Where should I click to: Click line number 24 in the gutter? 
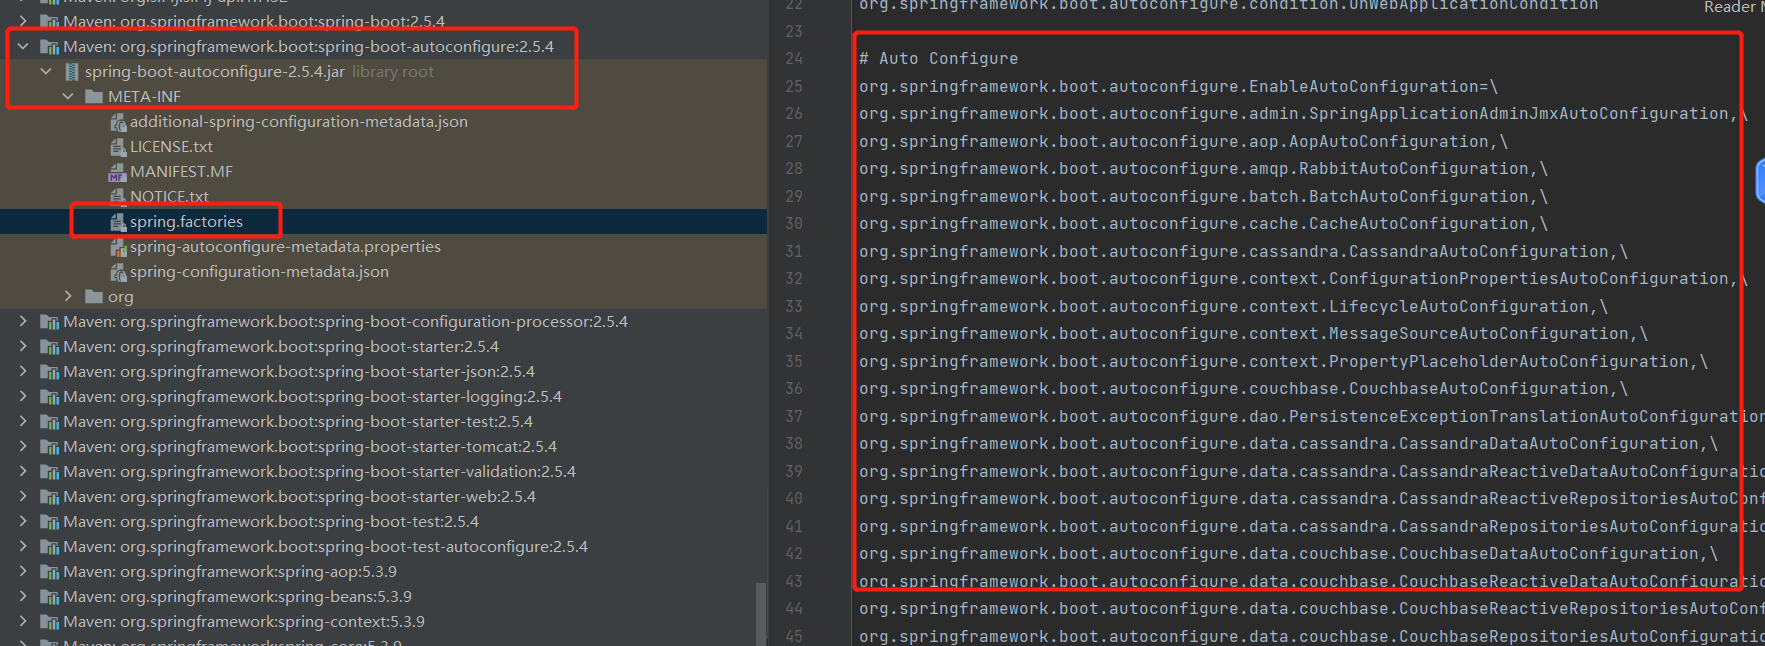(x=794, y=59)
